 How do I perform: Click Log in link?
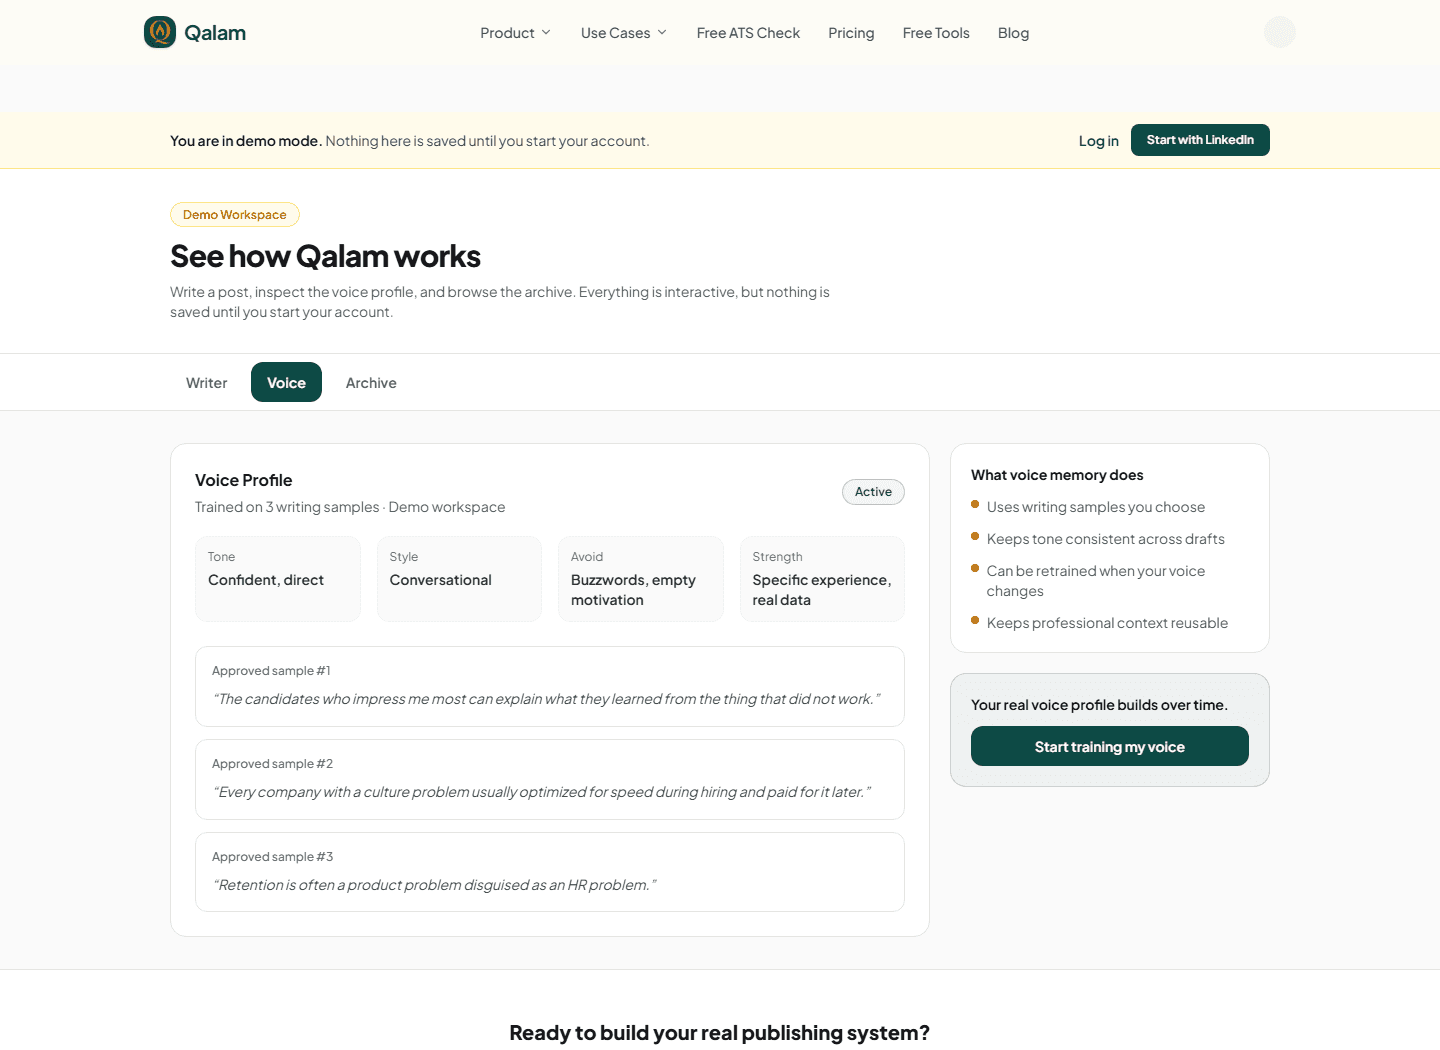click(1098, 141)
